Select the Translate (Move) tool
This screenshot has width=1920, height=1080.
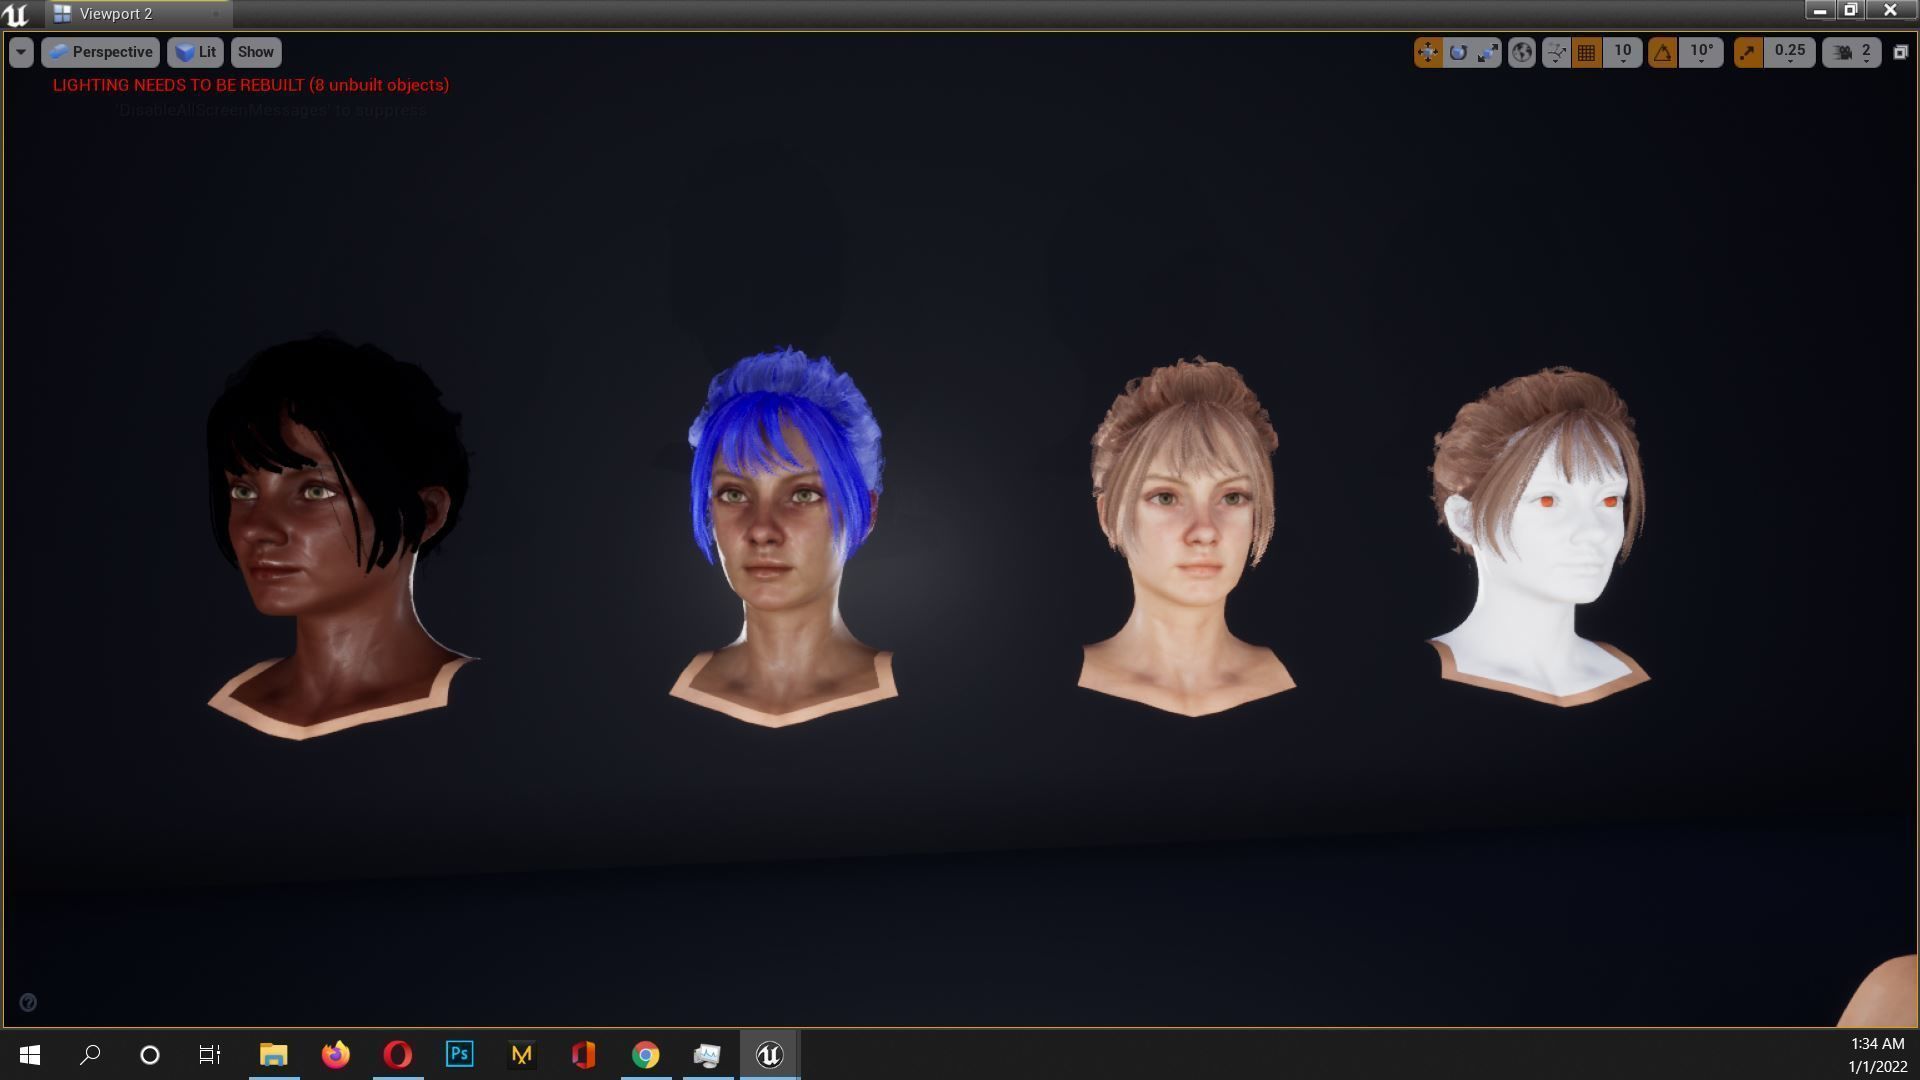1427,52
